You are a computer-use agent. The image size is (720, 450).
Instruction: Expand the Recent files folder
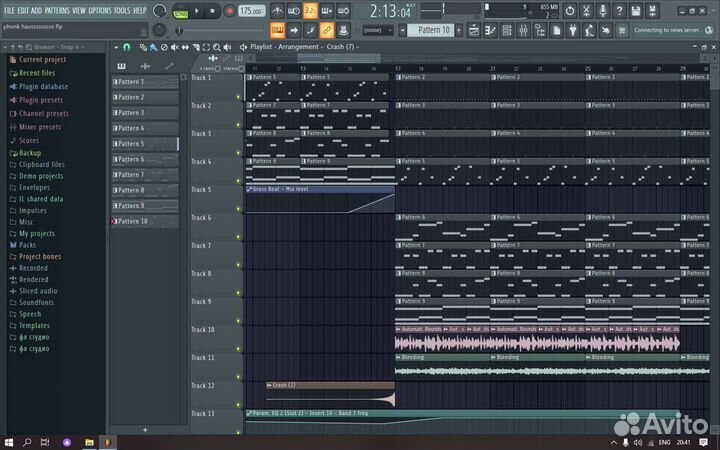click(x=37, y=73)
